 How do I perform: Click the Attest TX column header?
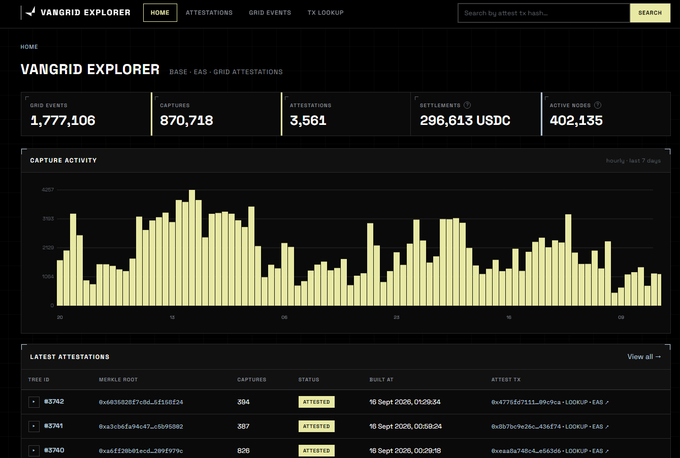pyautogui.click(x=506, y=379)
